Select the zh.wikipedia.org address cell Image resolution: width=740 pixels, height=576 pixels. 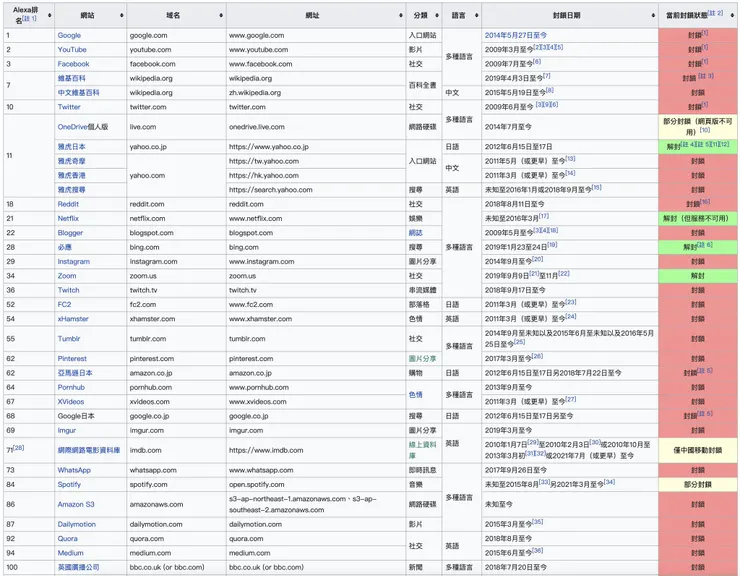pos(316,93)
